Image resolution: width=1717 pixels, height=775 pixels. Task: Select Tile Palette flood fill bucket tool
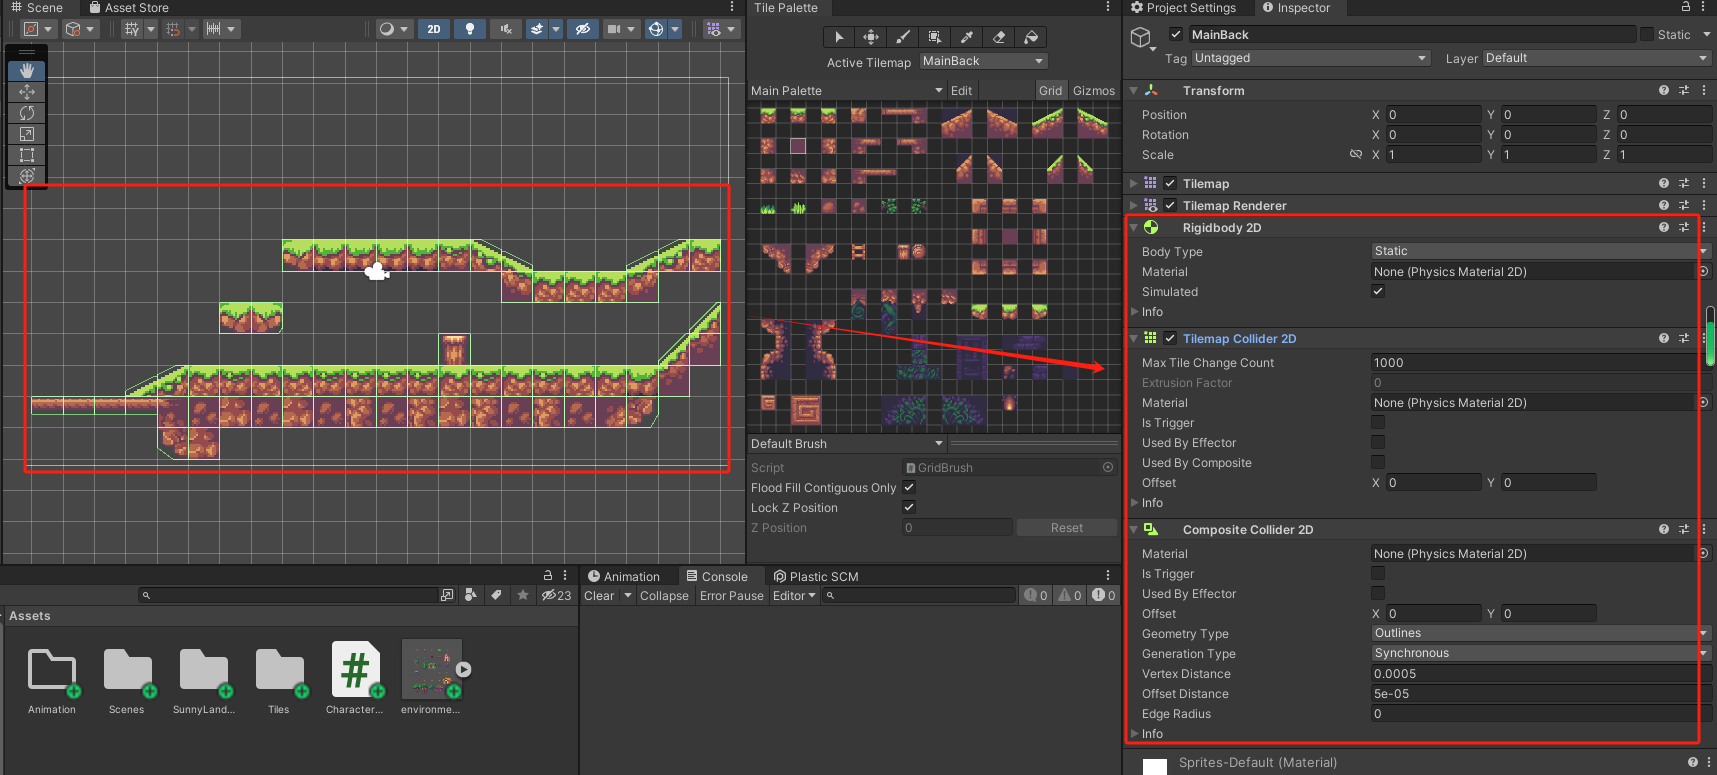1031,37
